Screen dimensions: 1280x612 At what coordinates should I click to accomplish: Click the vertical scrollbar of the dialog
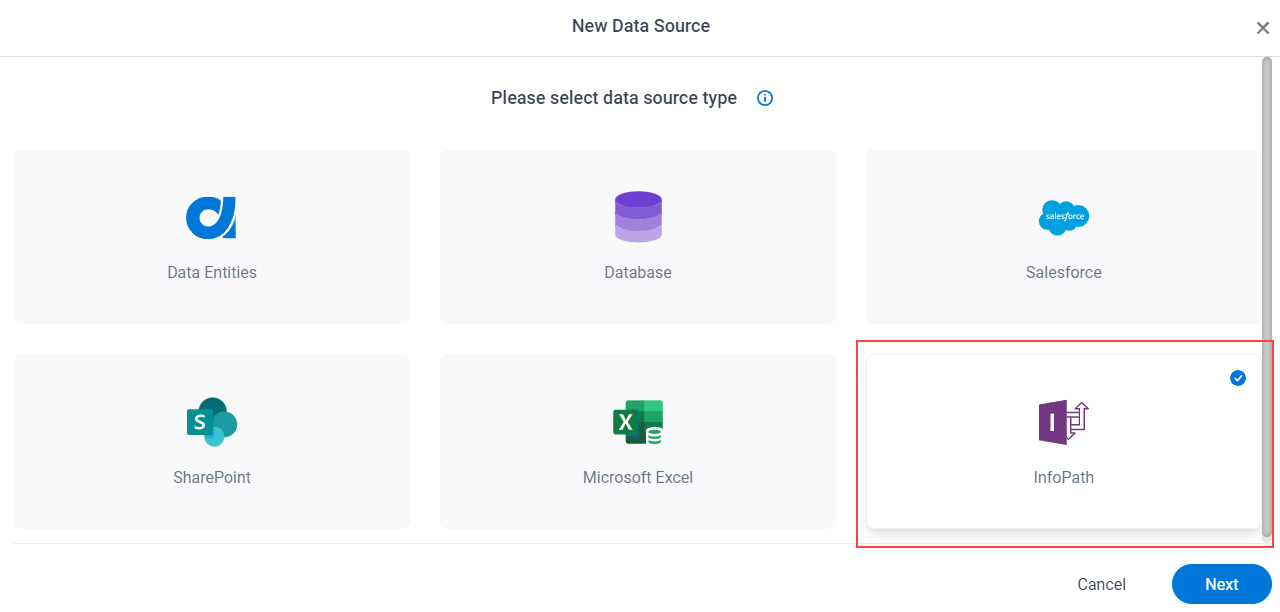(1267, 297)
